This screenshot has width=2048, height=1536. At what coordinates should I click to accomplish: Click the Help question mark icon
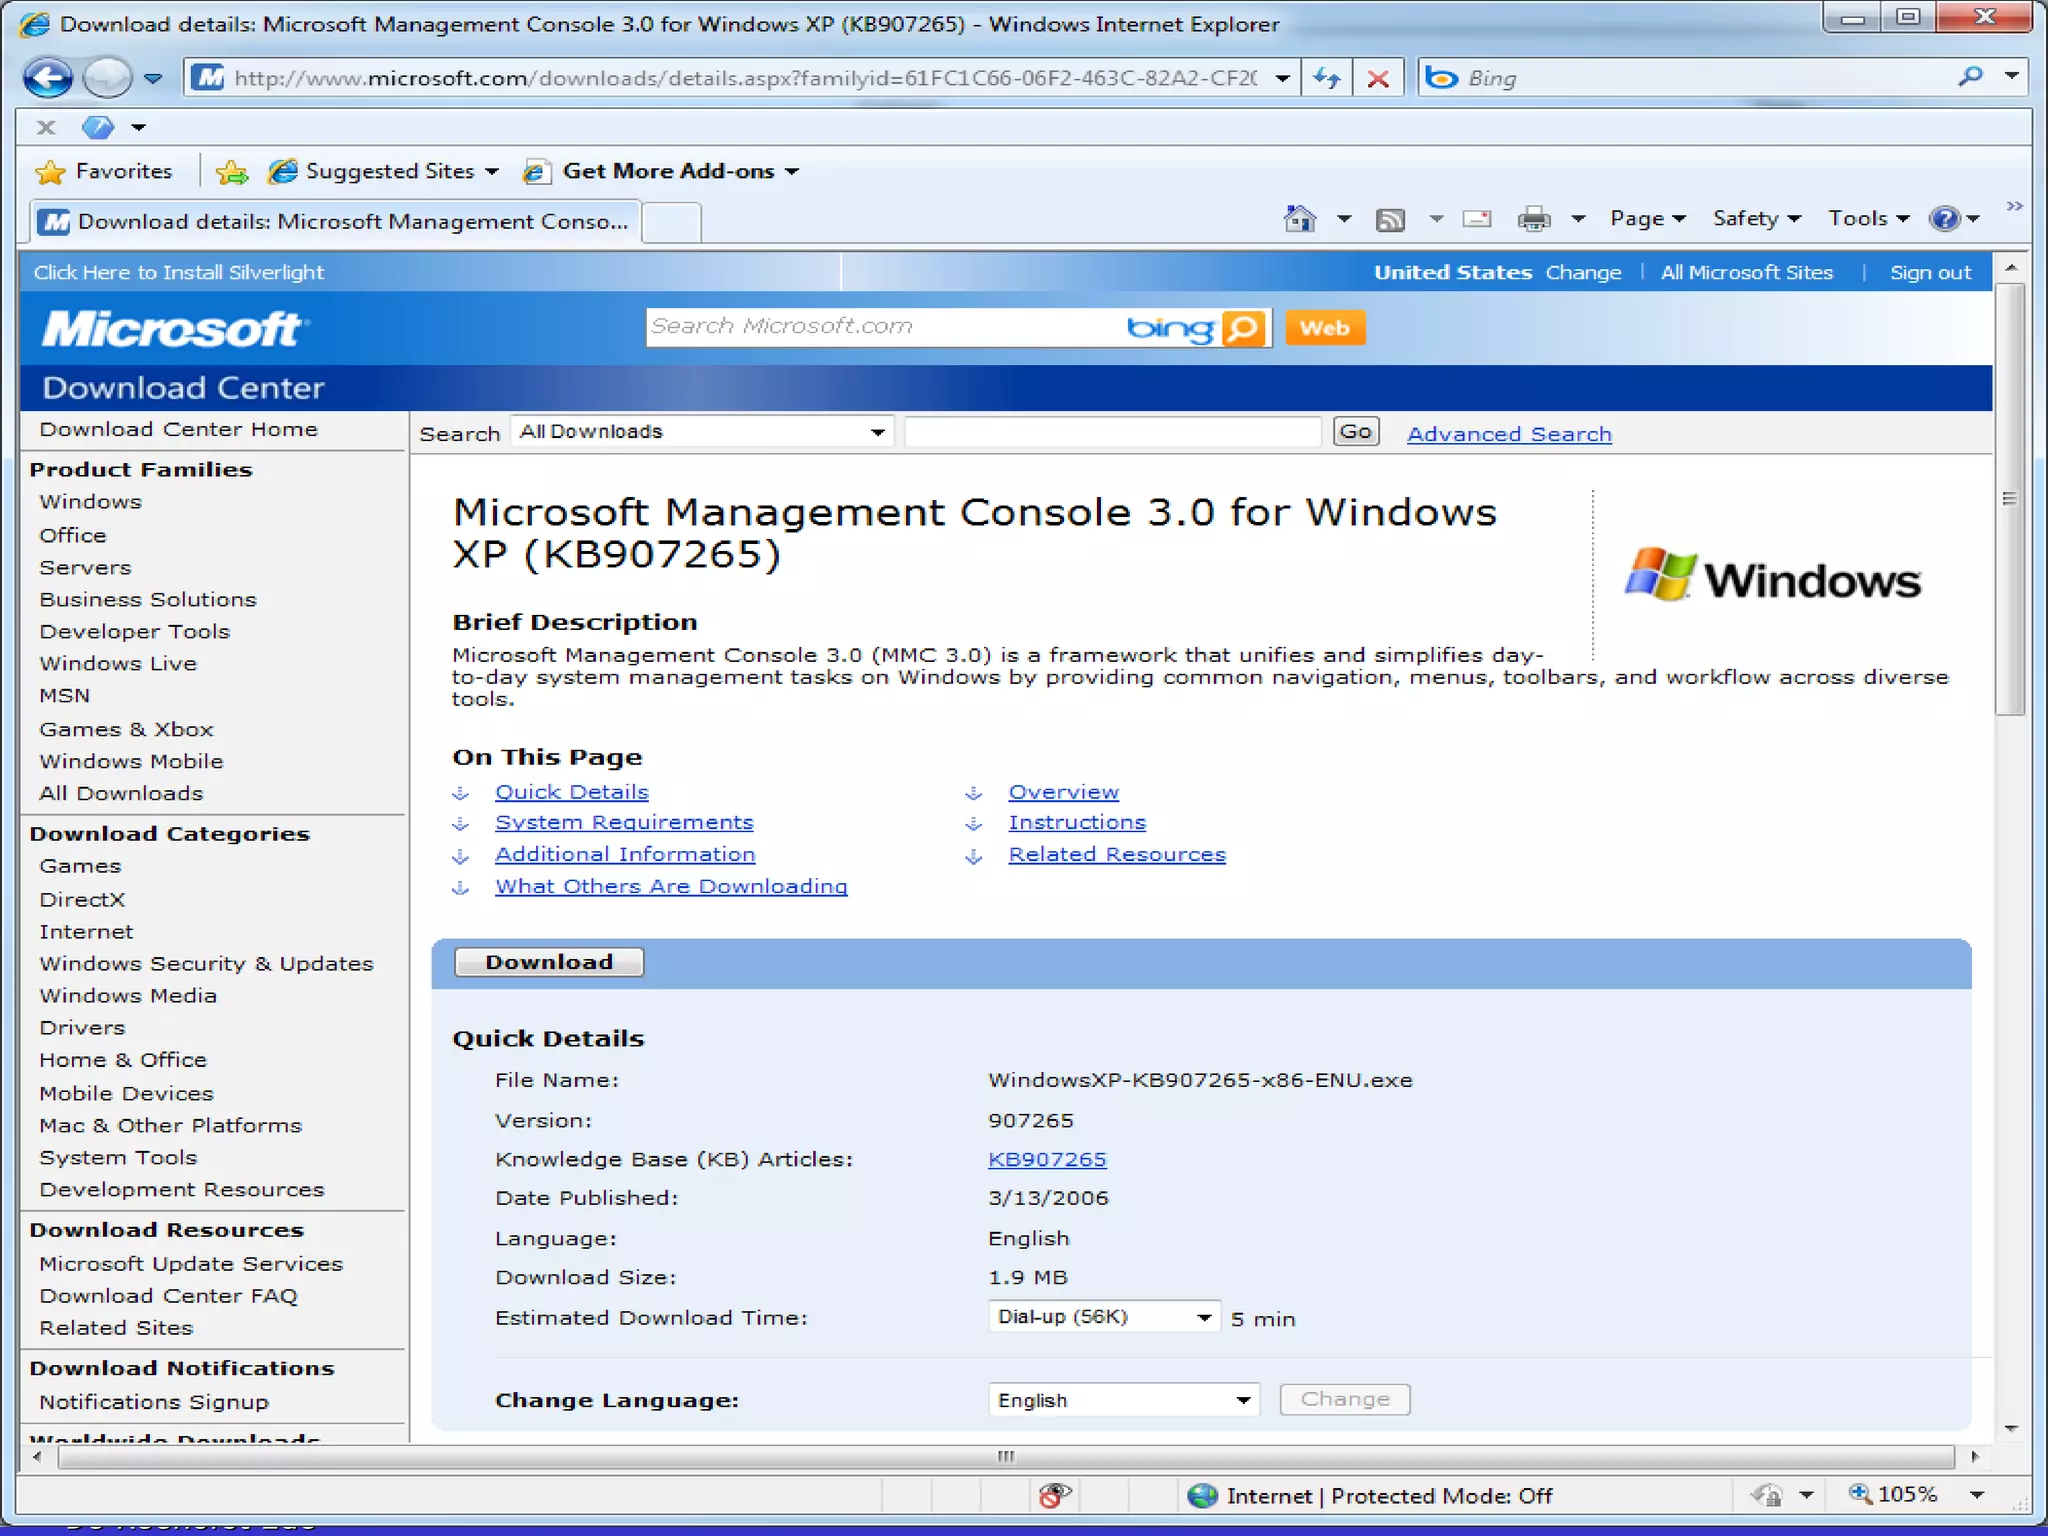(1945, 219)
